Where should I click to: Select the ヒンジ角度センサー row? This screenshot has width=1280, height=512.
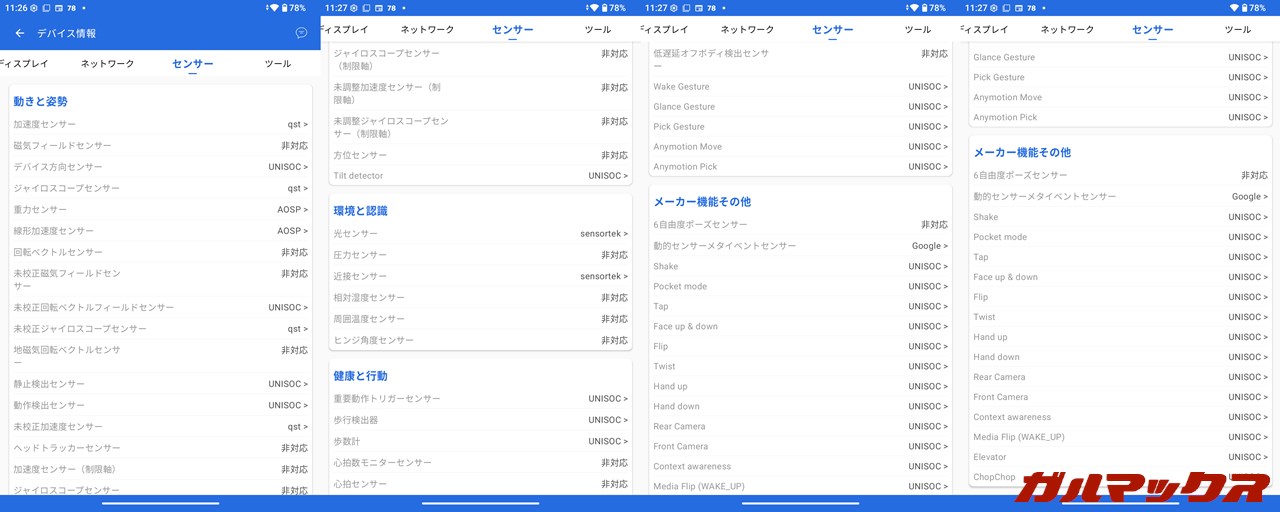(480, 340)
